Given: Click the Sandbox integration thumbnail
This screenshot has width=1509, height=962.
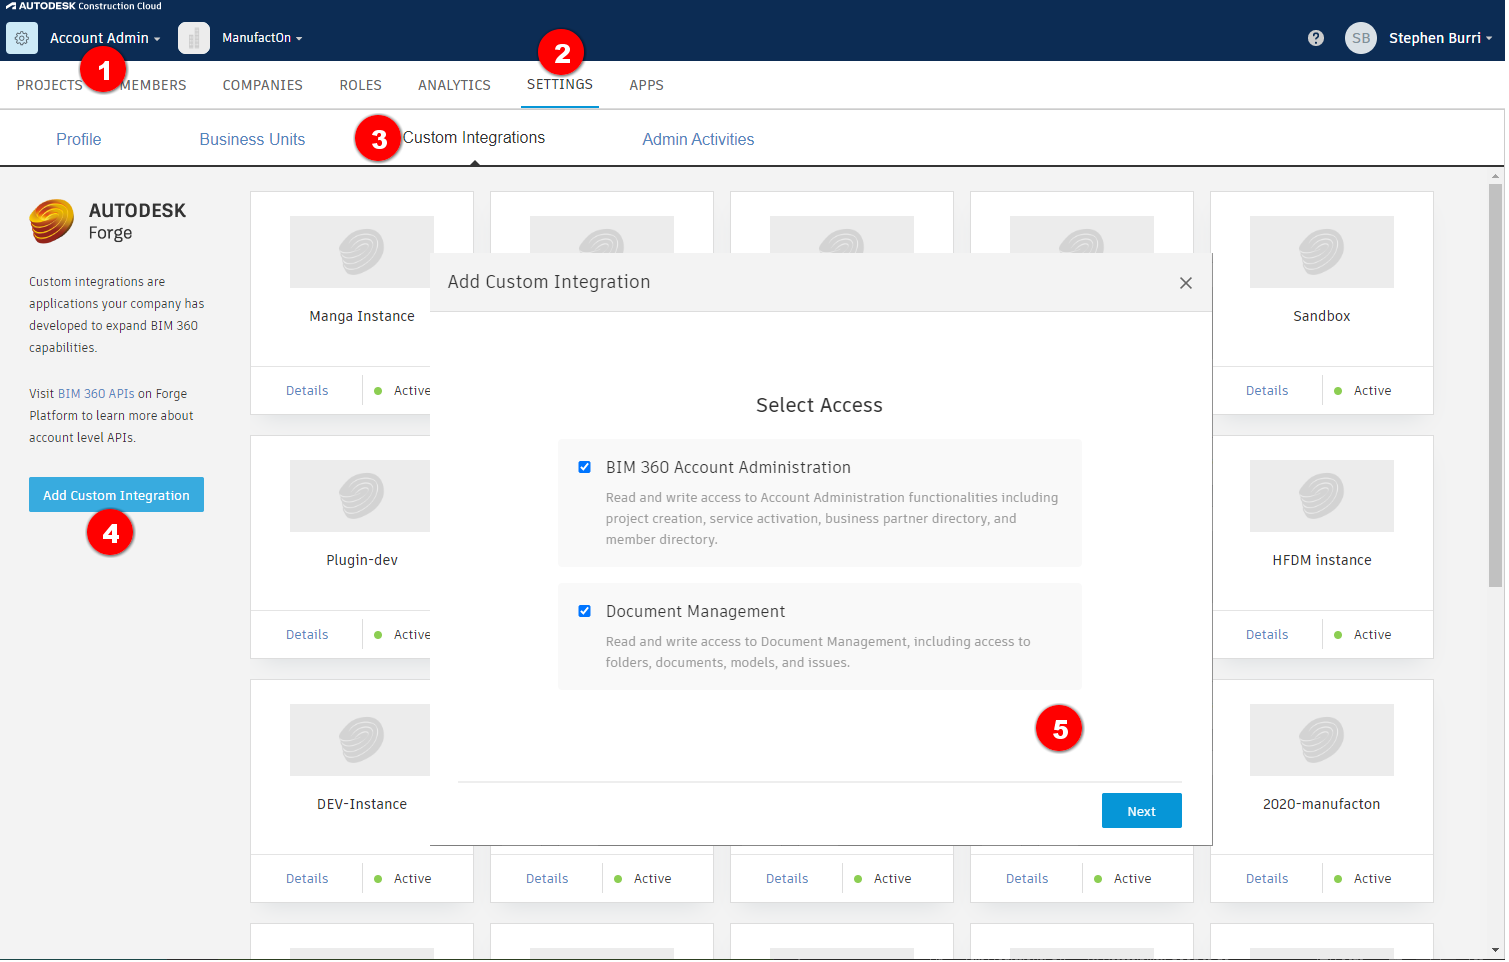Looking at the screenshot, I should [x=1321, y=252].
